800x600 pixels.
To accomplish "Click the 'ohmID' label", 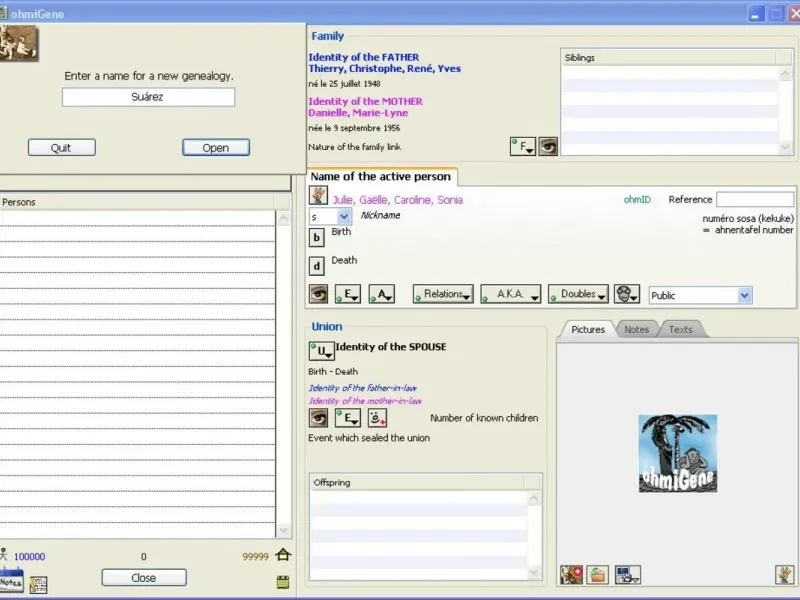I will [637, 199].
